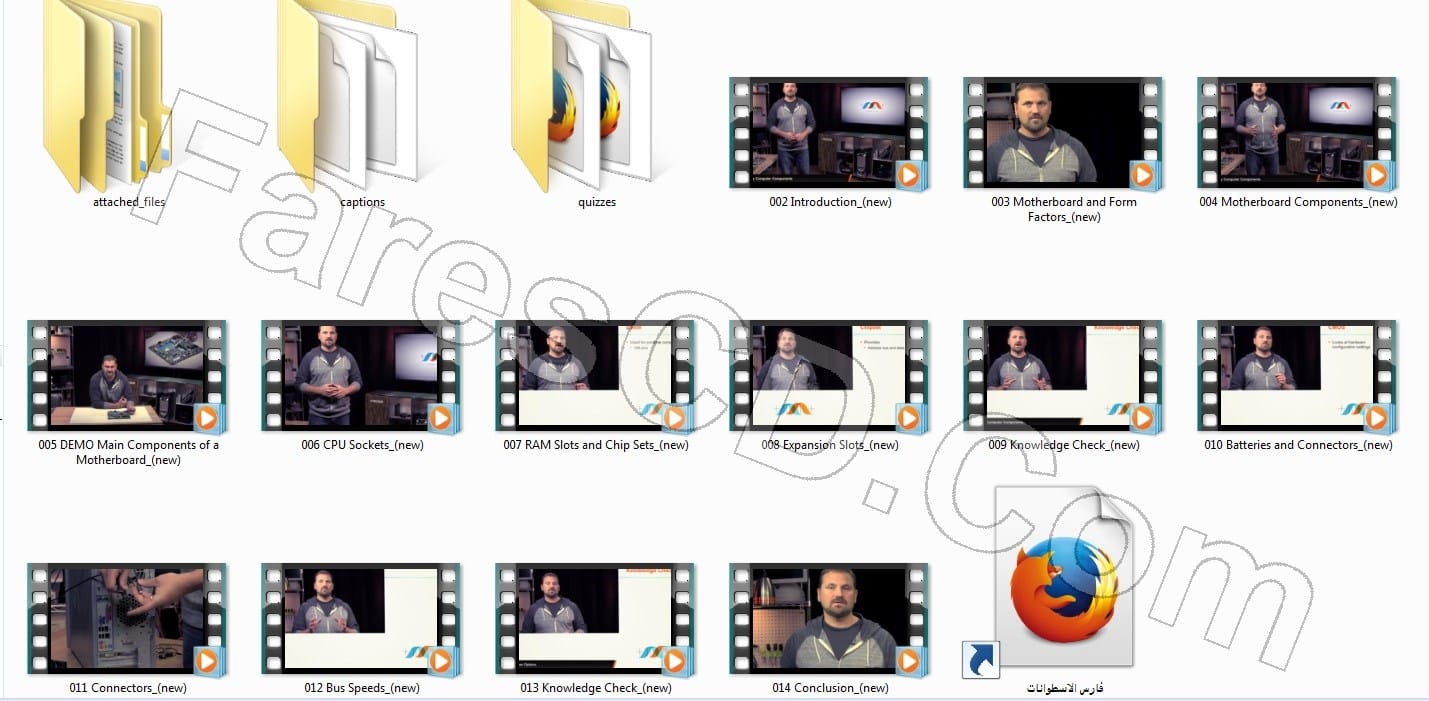The height and width of the screenshot is (701, 1429).
Task: Select the 011 Connectors video thumbnail
Action: pos(128,620)
